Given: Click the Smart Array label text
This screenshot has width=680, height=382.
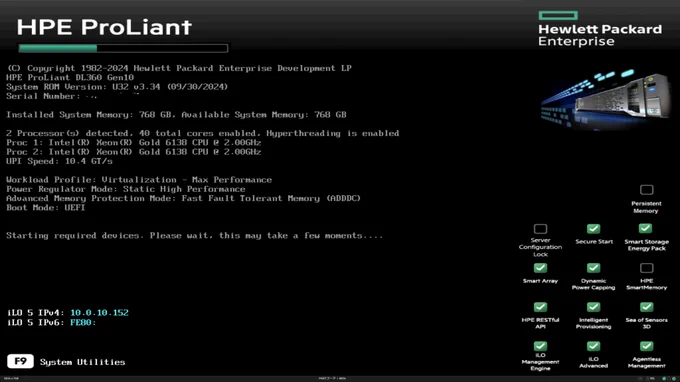Looking at the screenshot, I should pyautogui.click(x=540, y=281).
